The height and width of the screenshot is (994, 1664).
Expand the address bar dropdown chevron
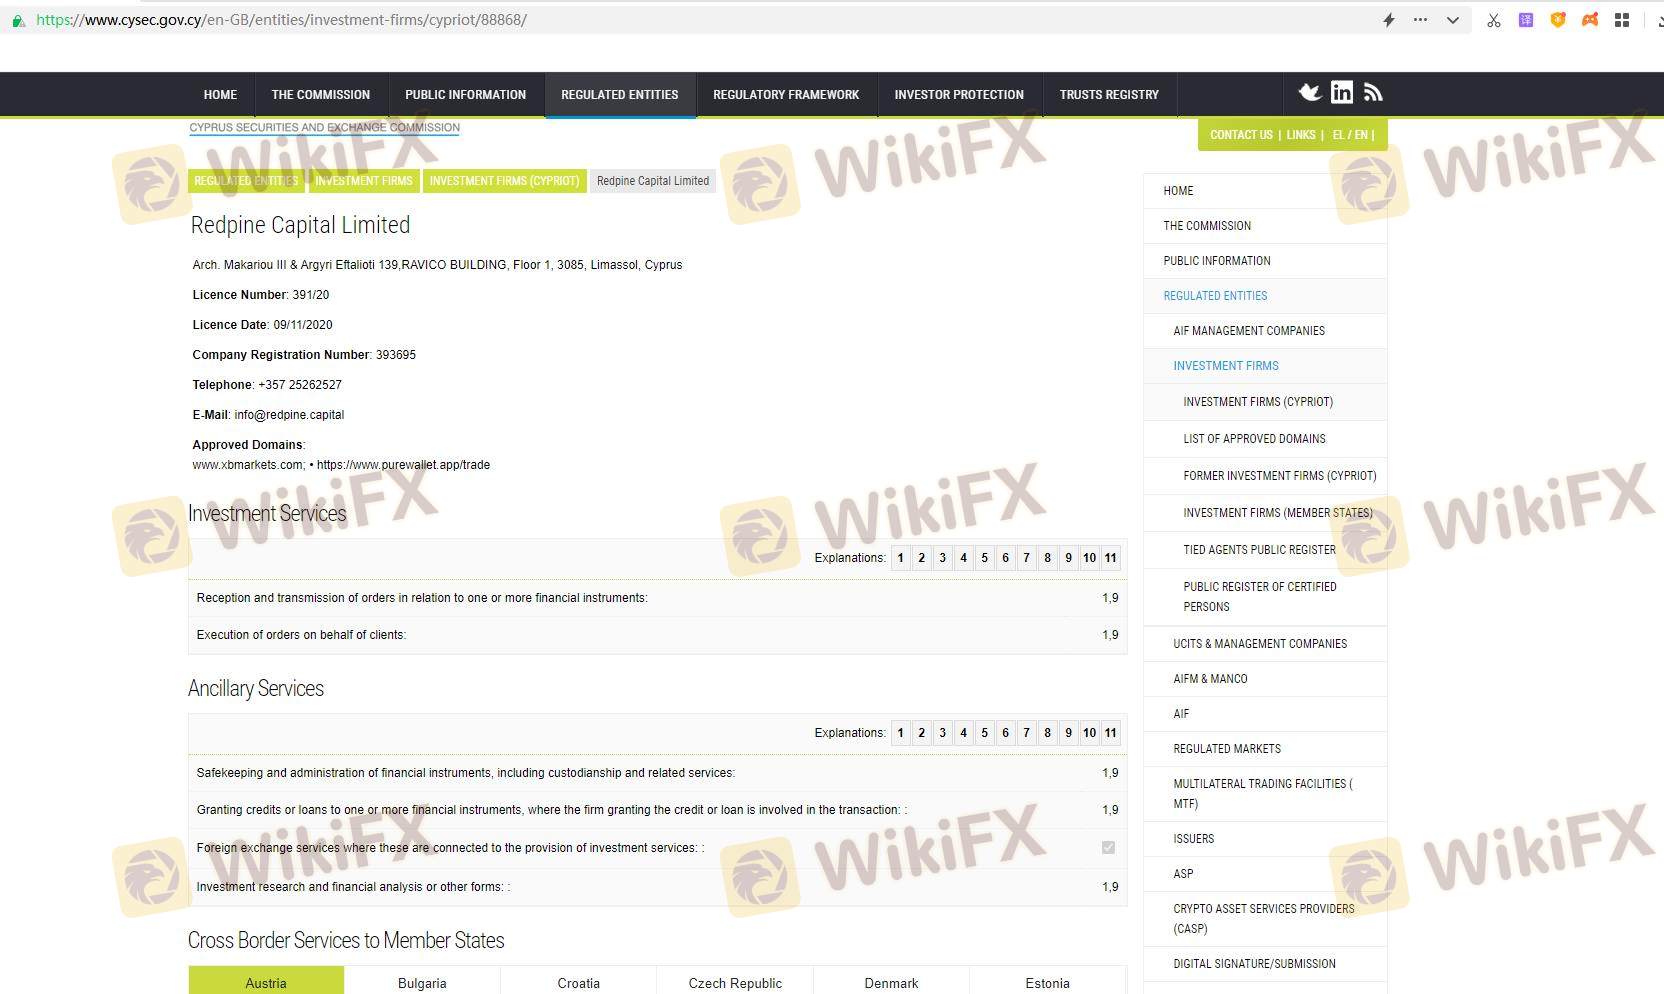pos(1453,20)
